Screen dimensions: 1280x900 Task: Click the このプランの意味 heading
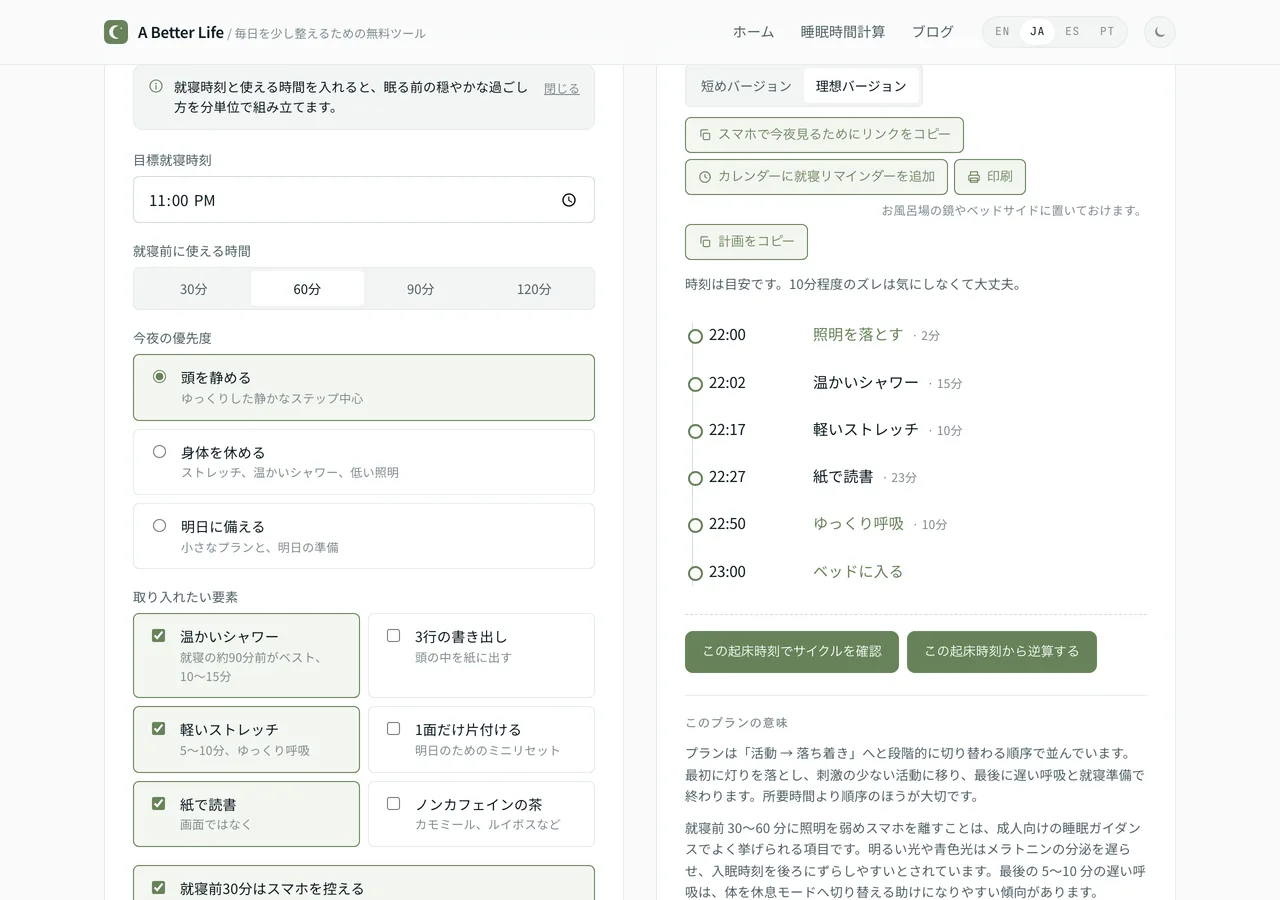(737, 723)
